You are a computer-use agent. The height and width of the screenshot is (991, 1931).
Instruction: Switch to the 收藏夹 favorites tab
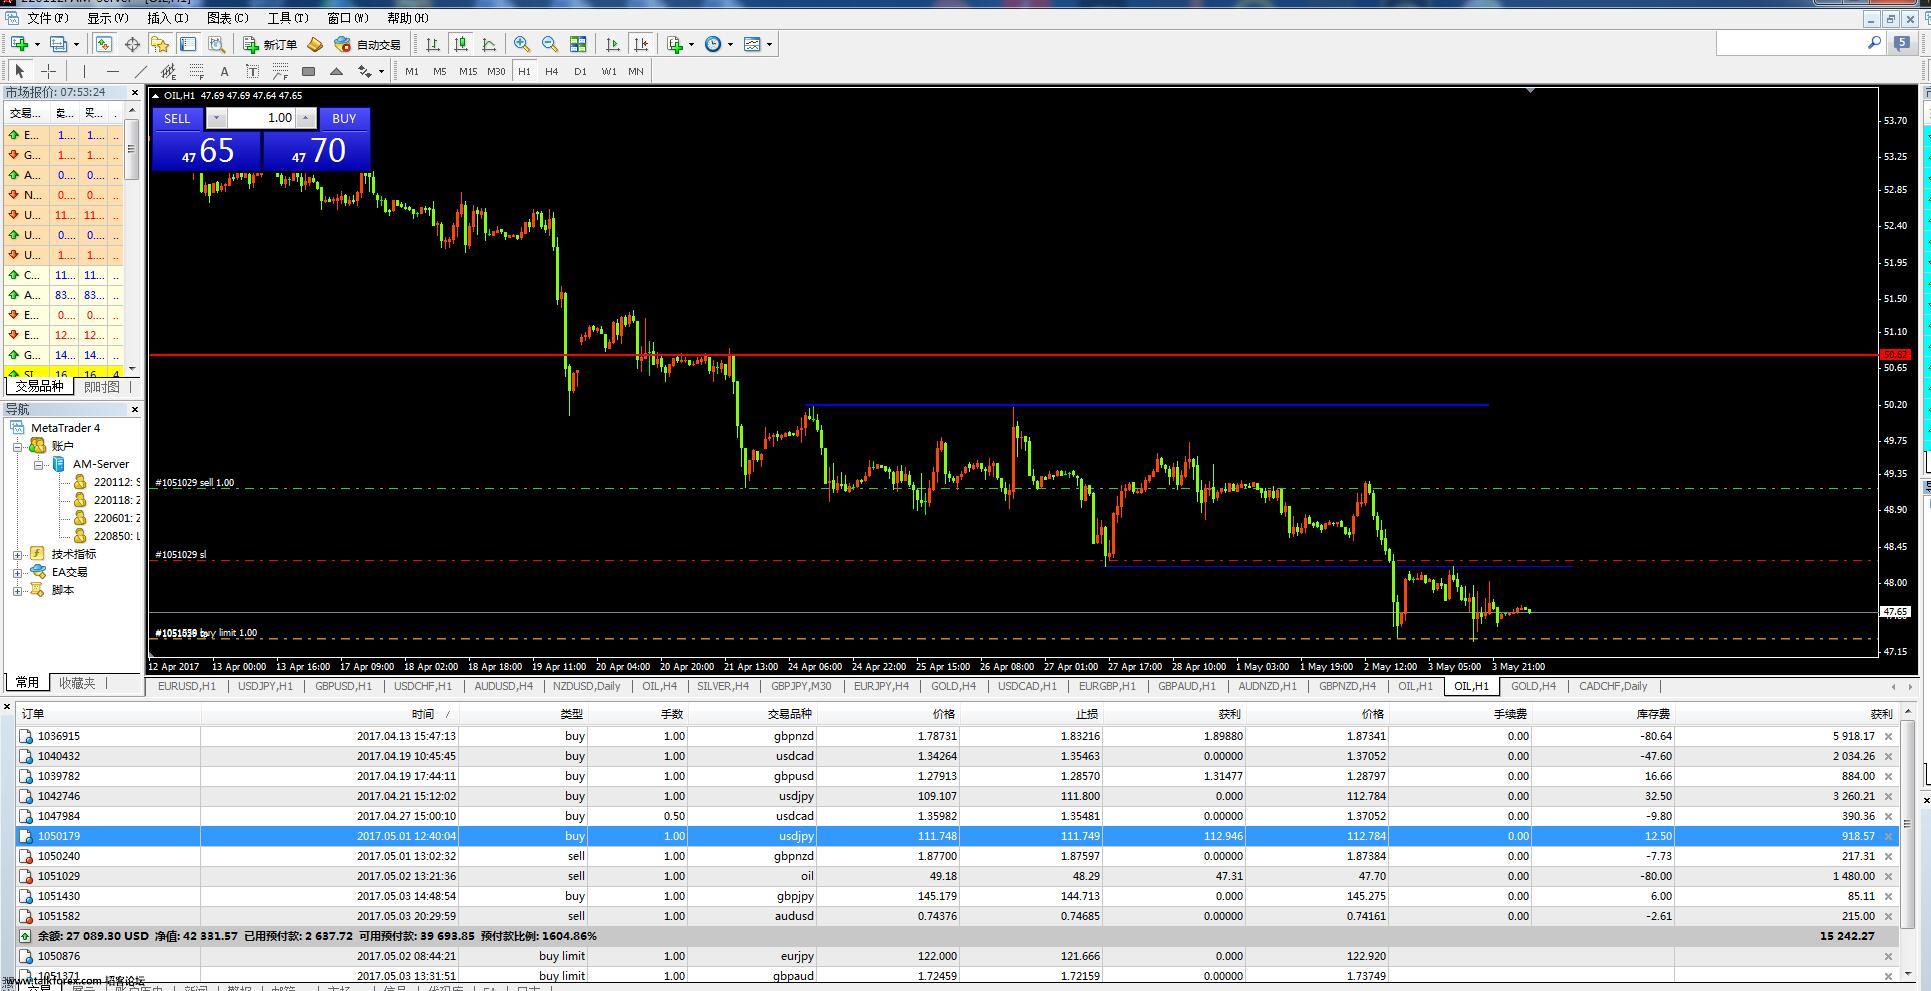click(x=77, y=683)
